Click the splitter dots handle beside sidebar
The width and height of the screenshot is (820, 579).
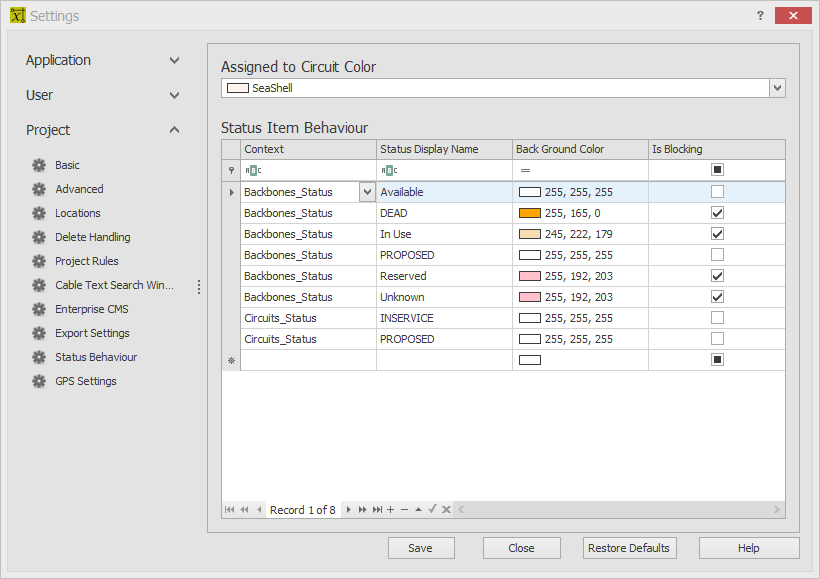(x=199, y=287)
